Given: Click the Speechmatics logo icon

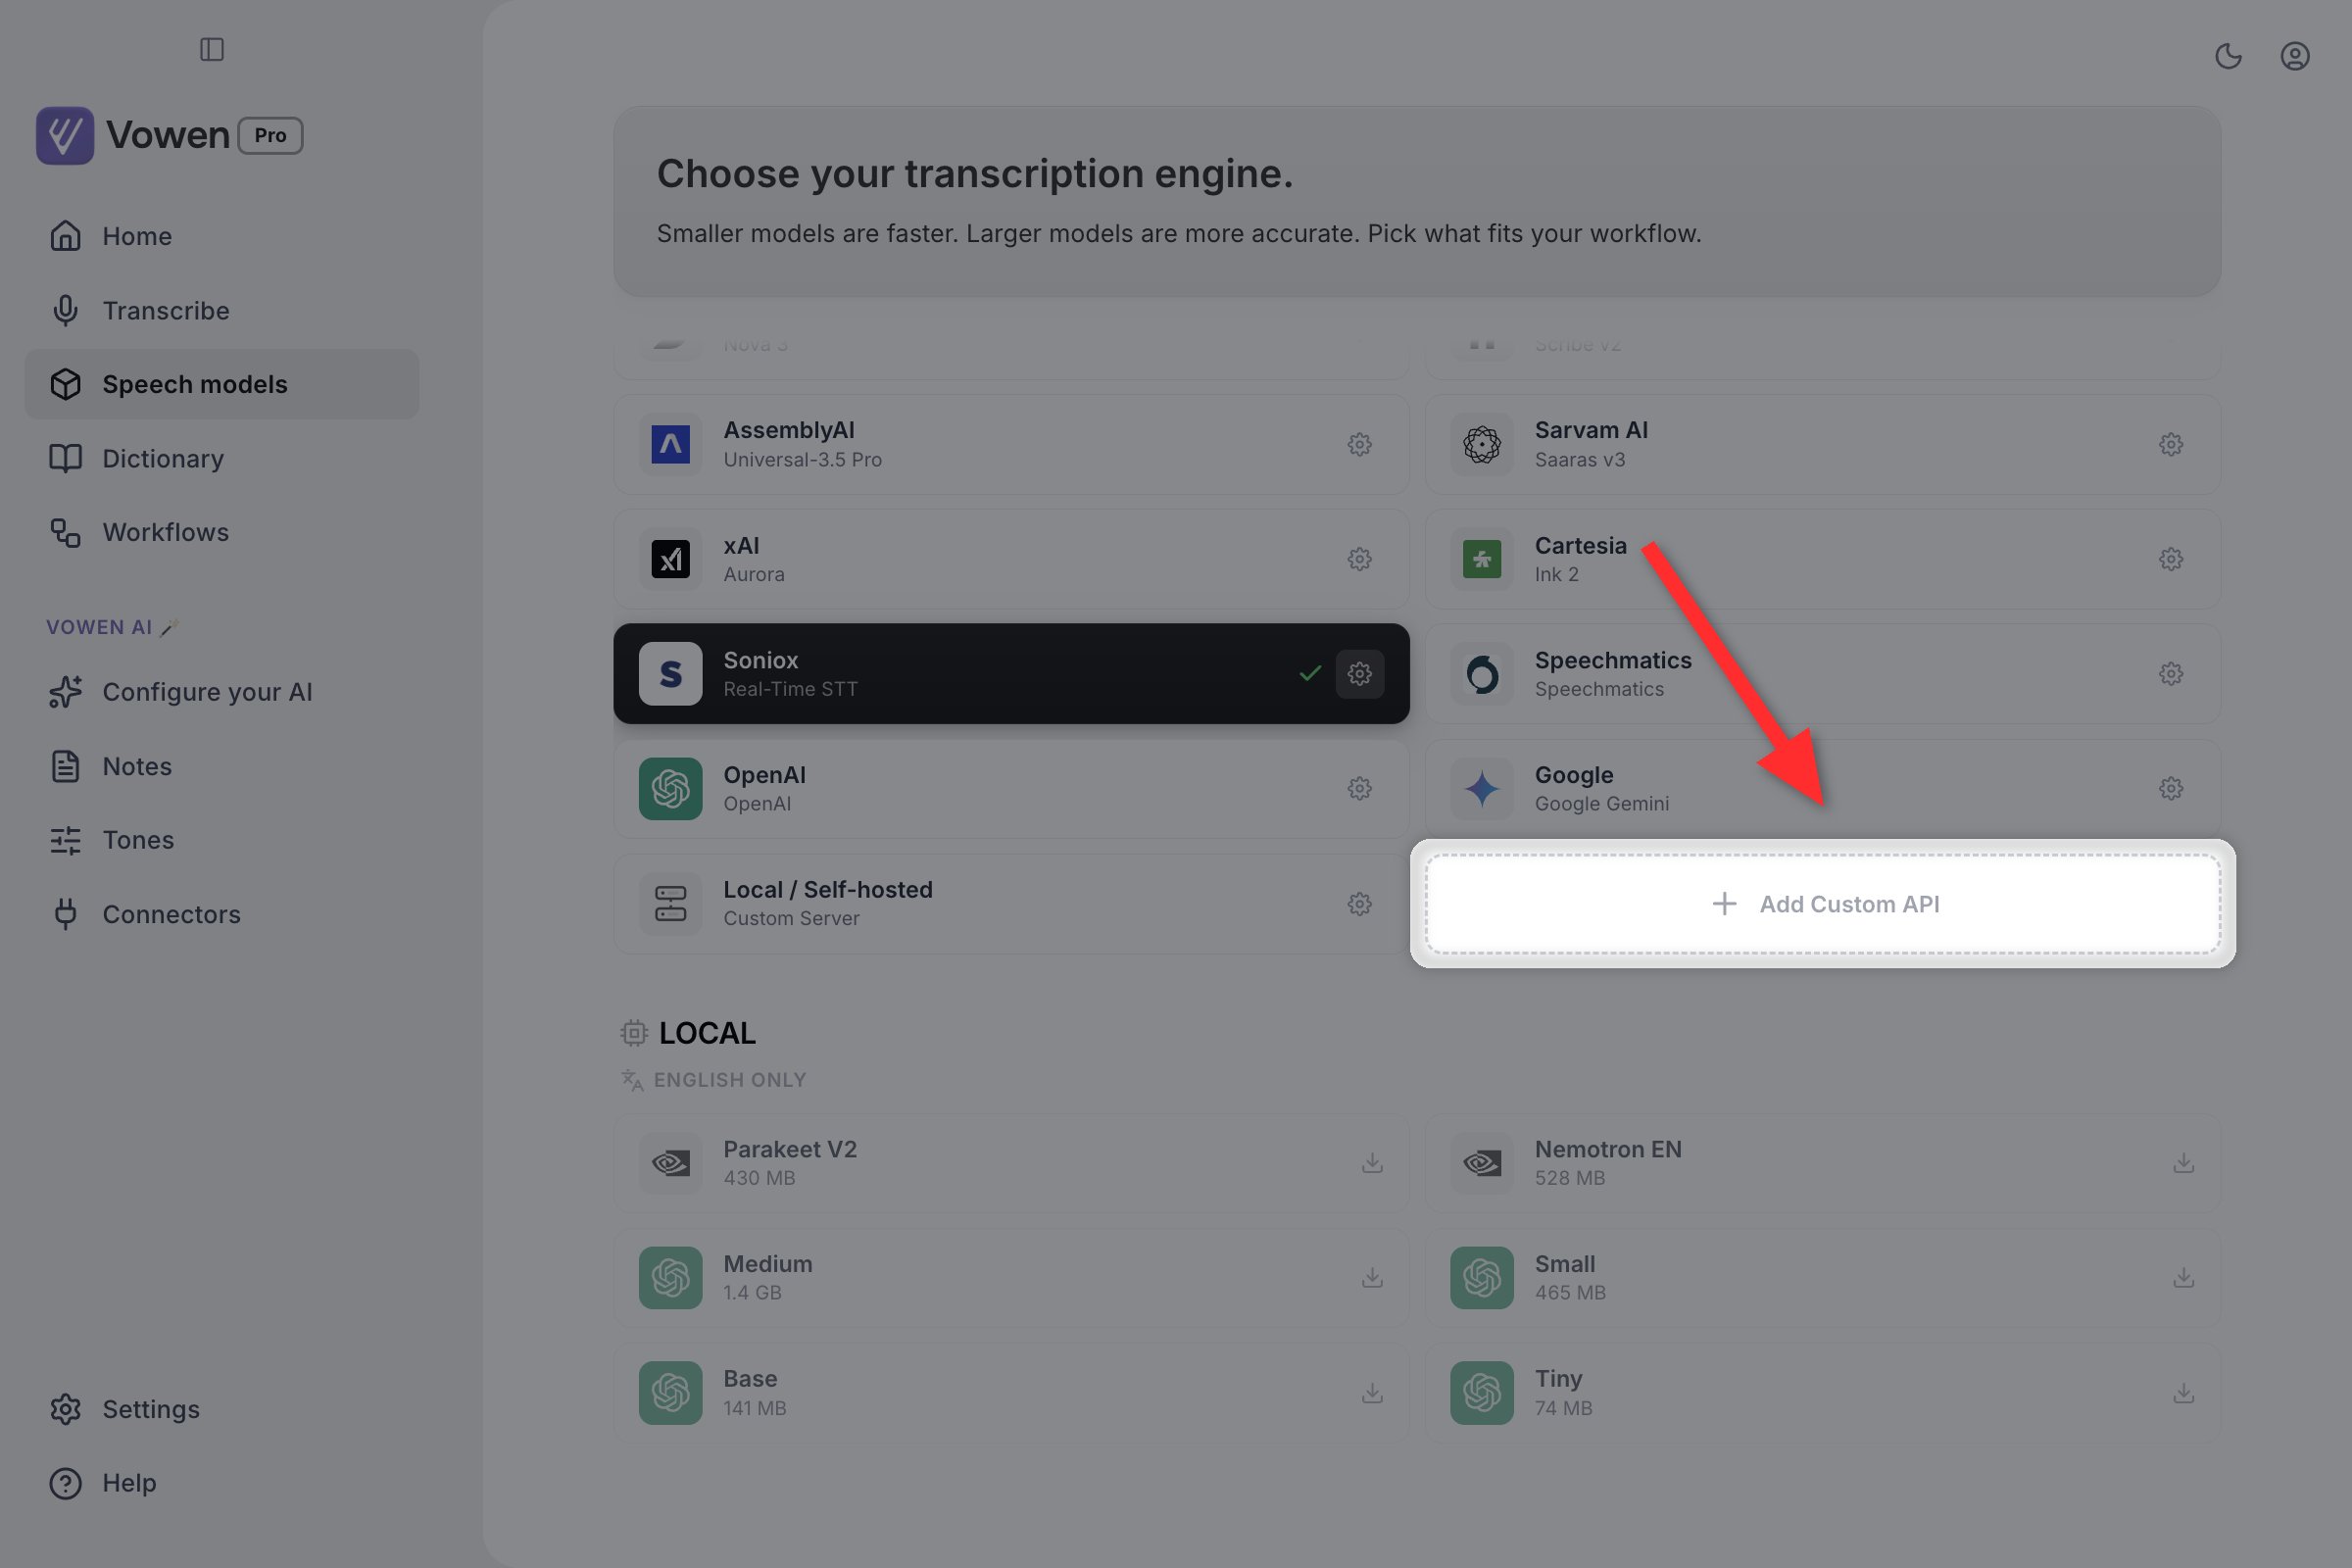Looking at the screenshot, I should 1481,674.
